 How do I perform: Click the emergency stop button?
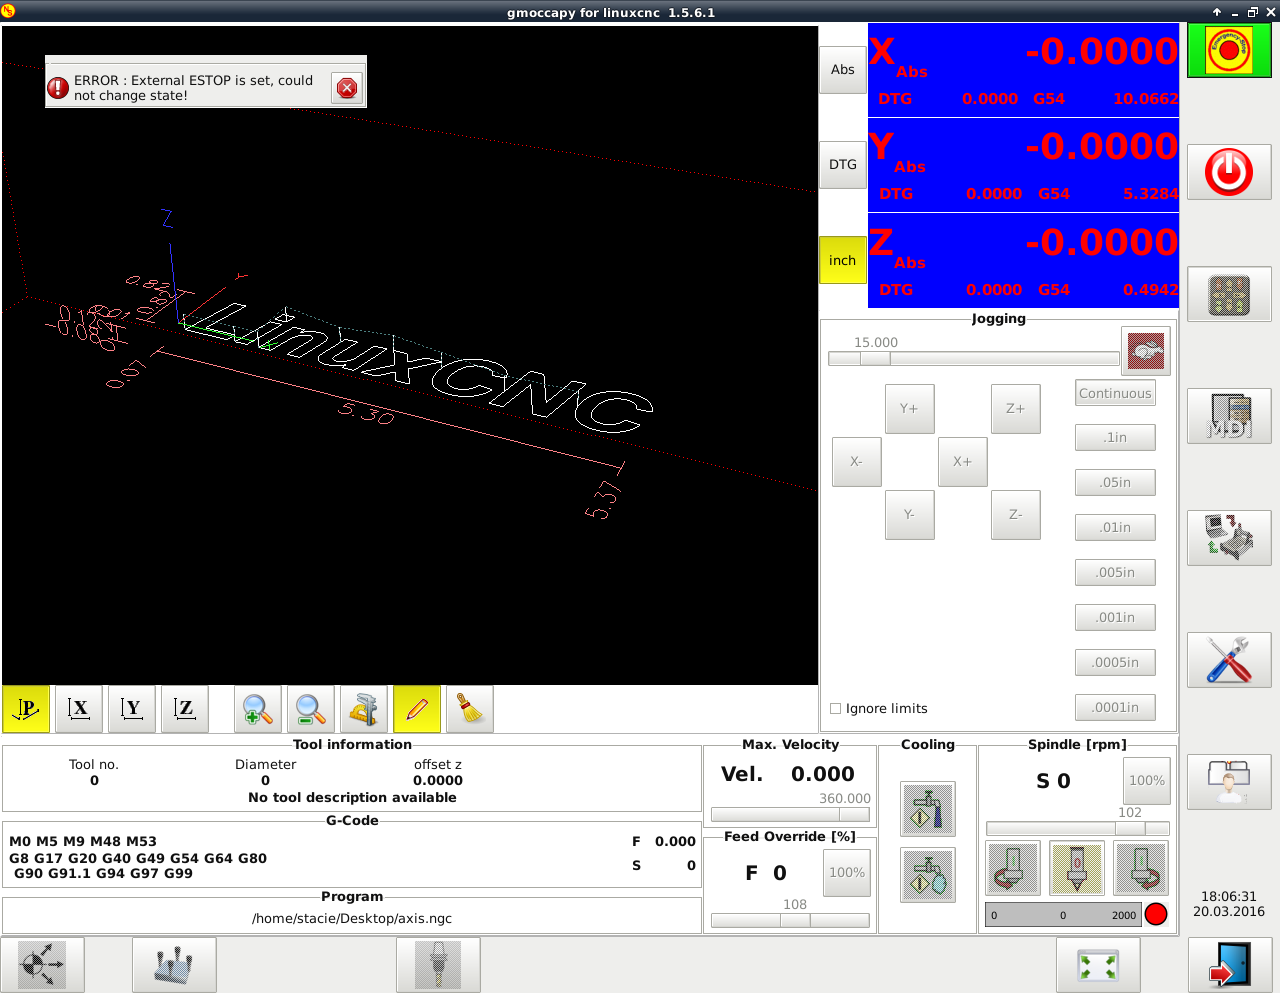pos(1229,50)
